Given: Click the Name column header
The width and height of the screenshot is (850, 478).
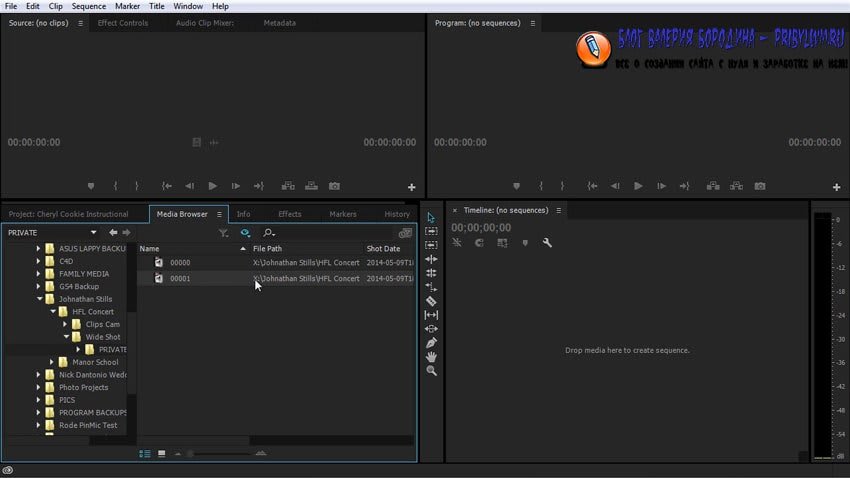Looking at the screenshot, I should (150, 248).
